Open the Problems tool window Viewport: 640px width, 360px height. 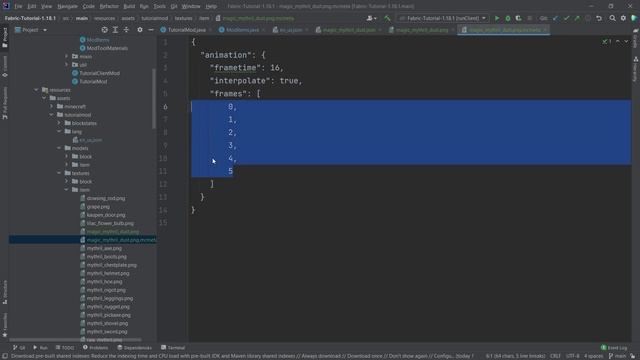coord(96,348)
